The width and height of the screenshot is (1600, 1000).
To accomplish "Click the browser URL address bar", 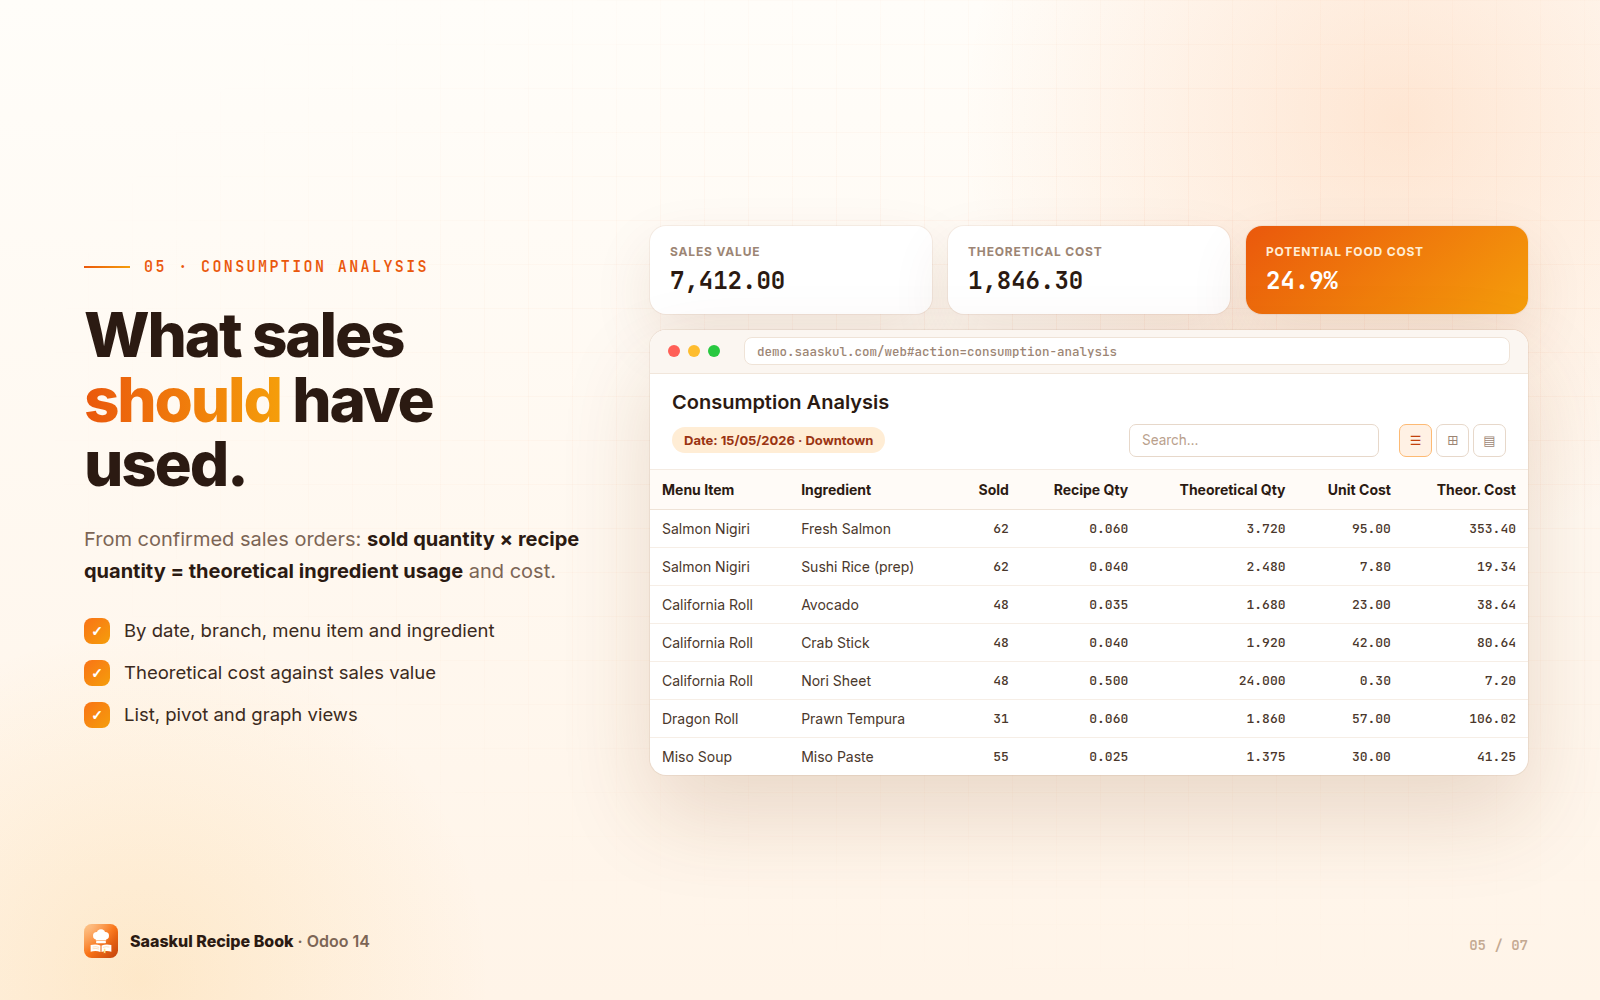I will (x=1127, y=351).
